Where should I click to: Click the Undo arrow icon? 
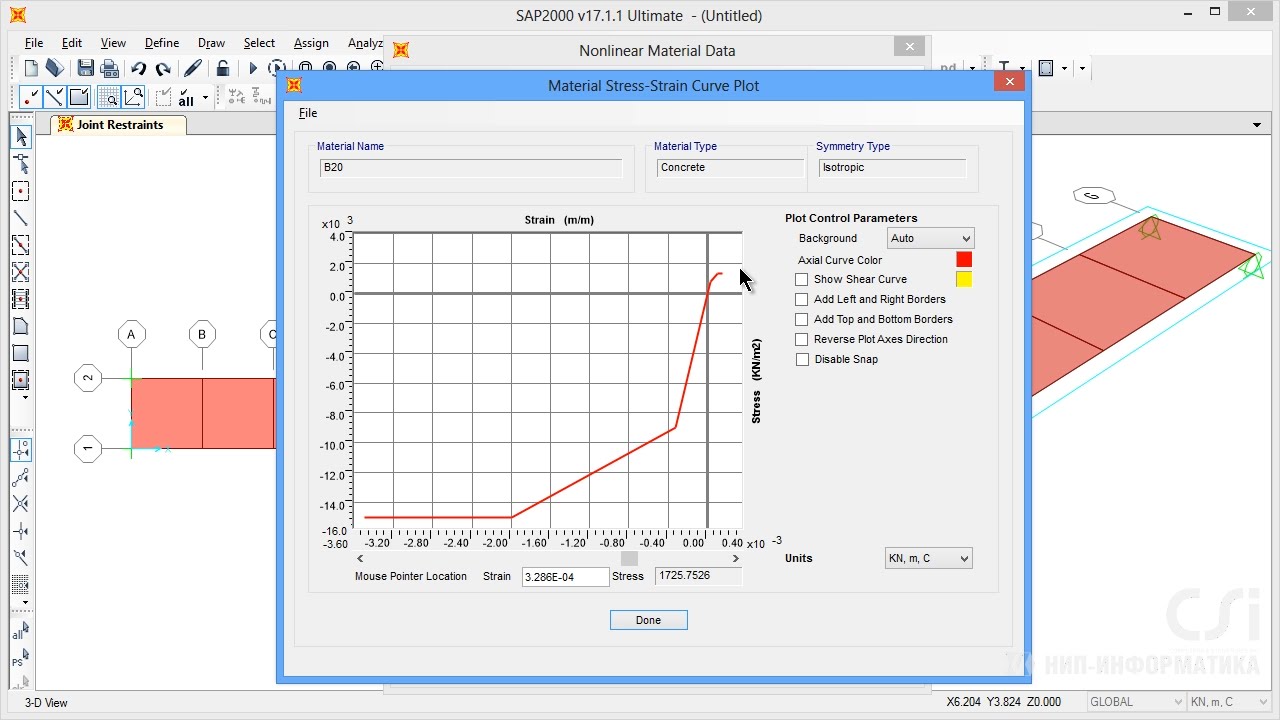pyautogui.click(x=138, y=68)
